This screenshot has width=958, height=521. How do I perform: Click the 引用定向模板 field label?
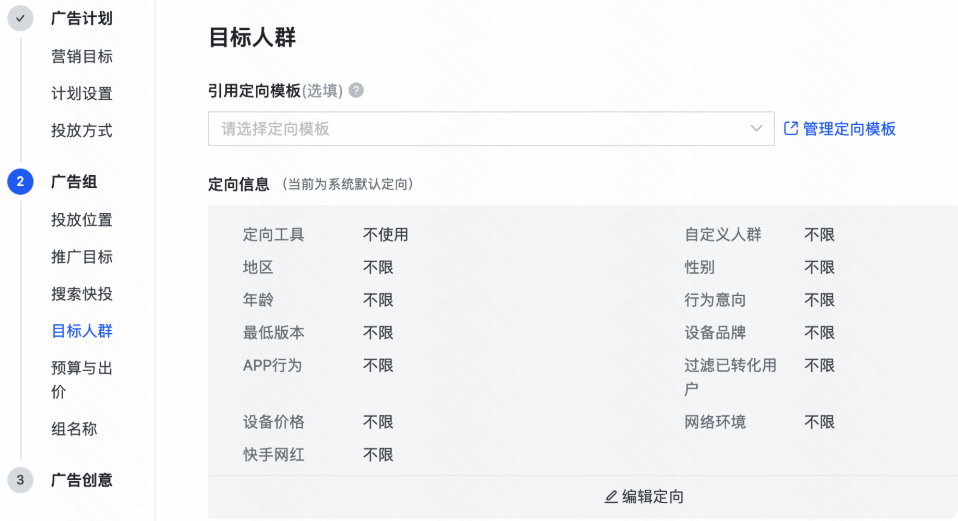[254, 90]
